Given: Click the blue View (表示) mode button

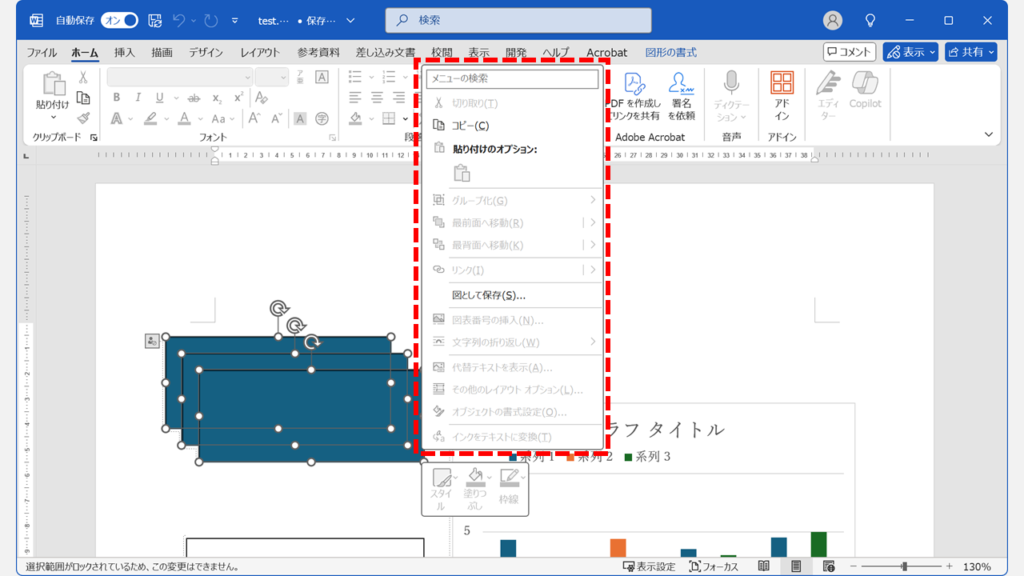Looking at the screenshot, I should click(x=910, y=52).
